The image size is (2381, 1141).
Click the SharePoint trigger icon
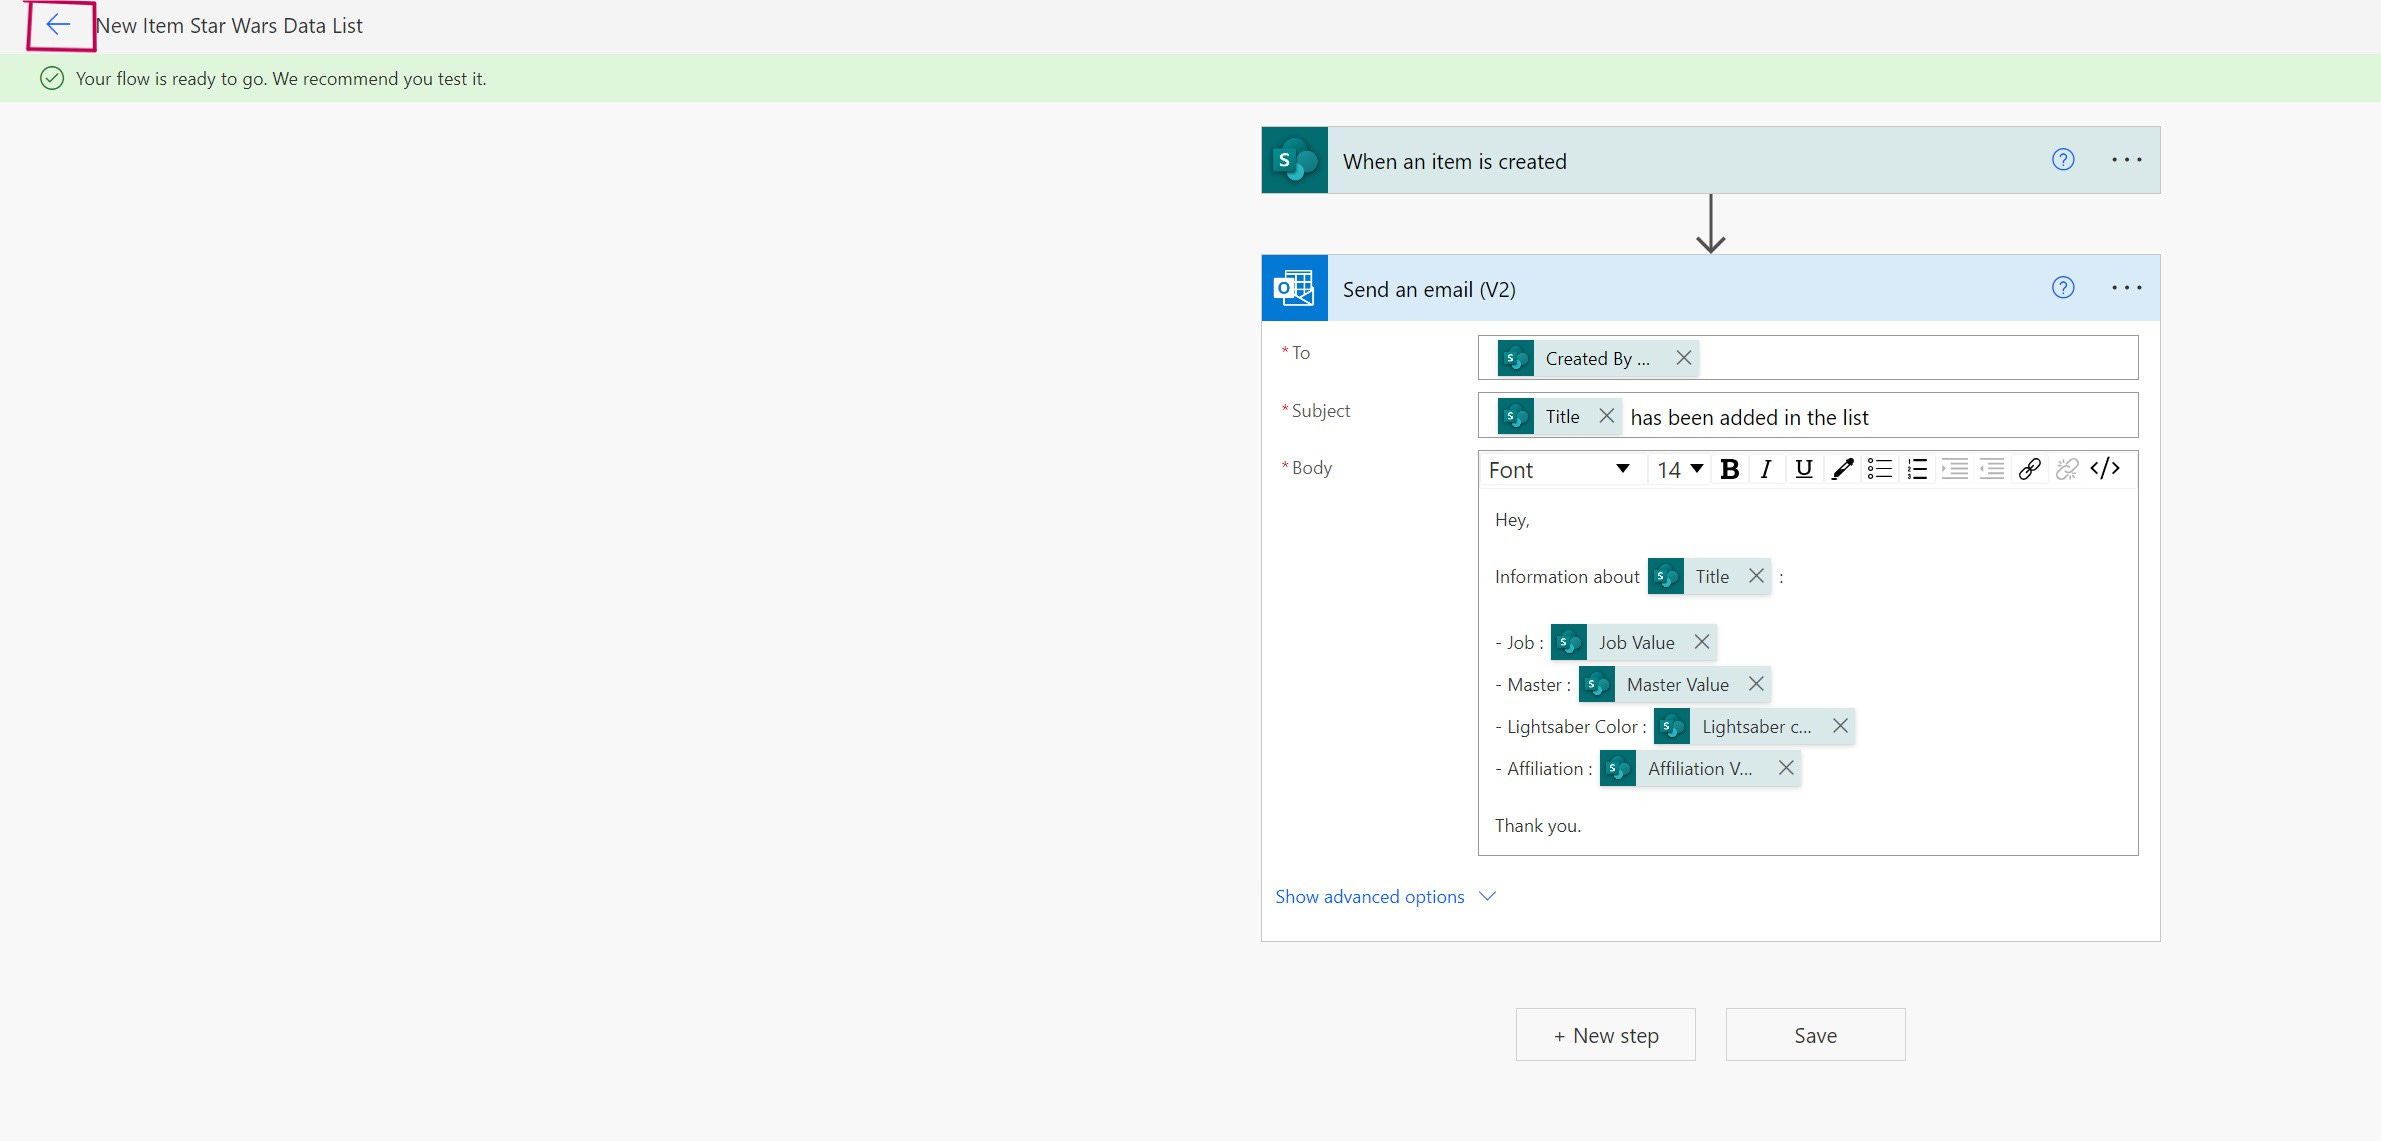click(1294, 160)
